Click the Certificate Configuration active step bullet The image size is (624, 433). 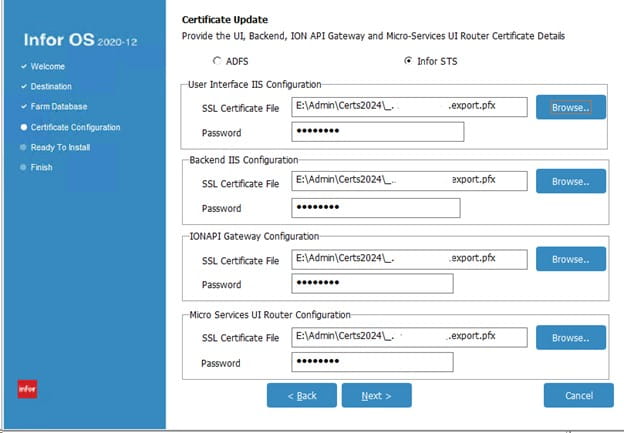pos(23,127)
